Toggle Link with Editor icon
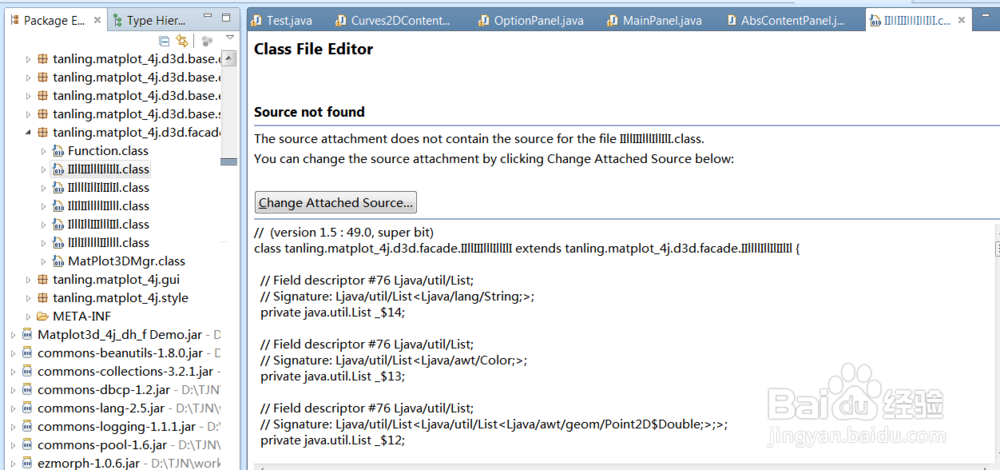1000x470 pixels. click(x=182, y=41)
